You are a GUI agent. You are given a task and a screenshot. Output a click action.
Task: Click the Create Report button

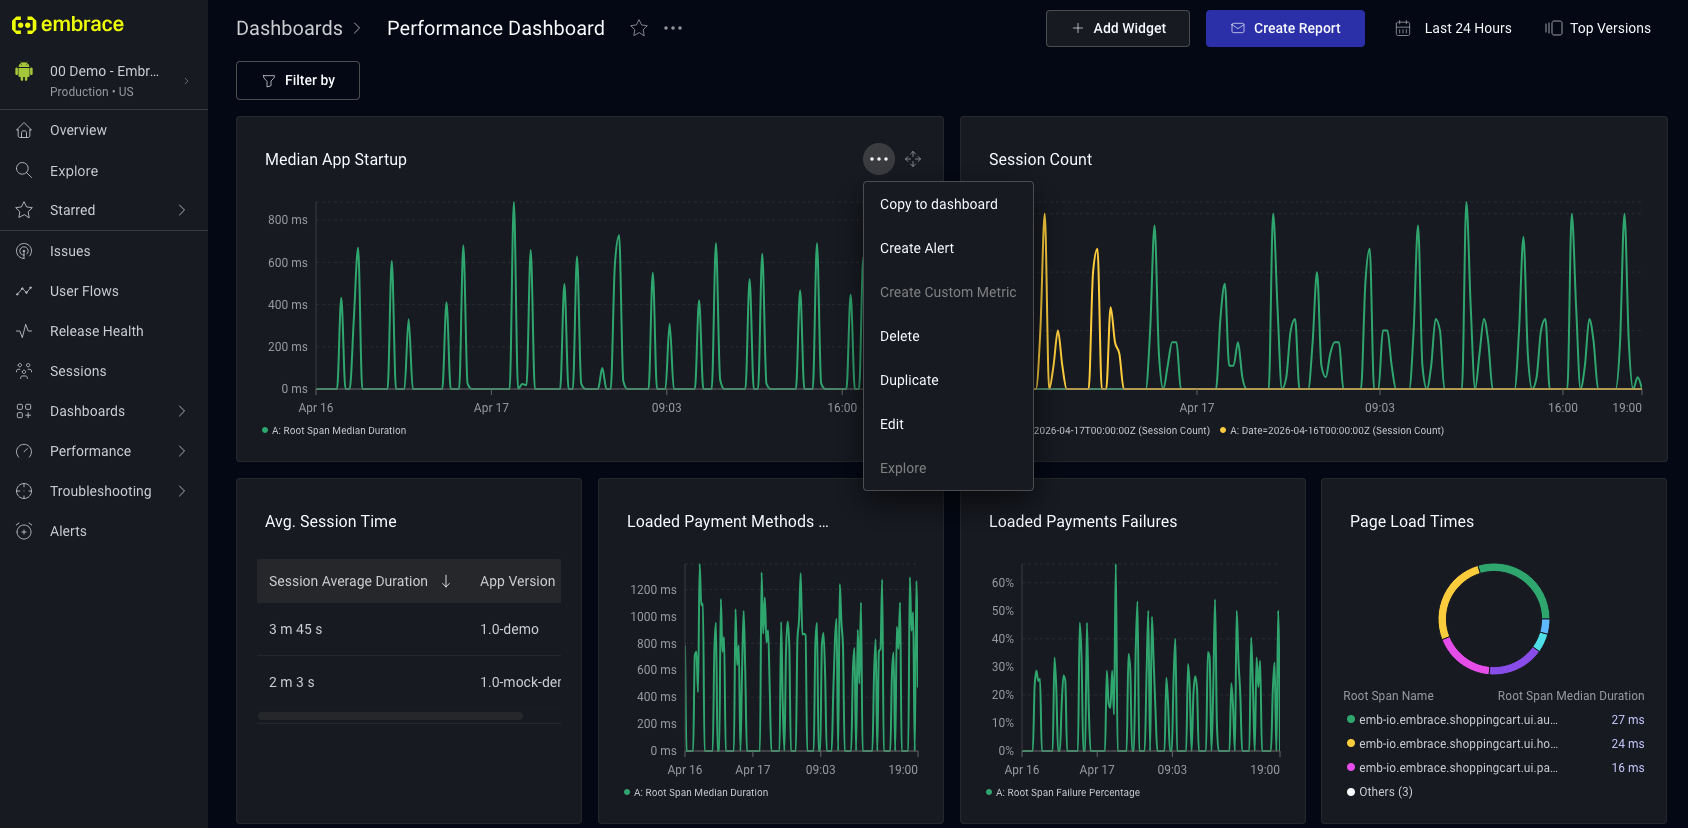1284,28
